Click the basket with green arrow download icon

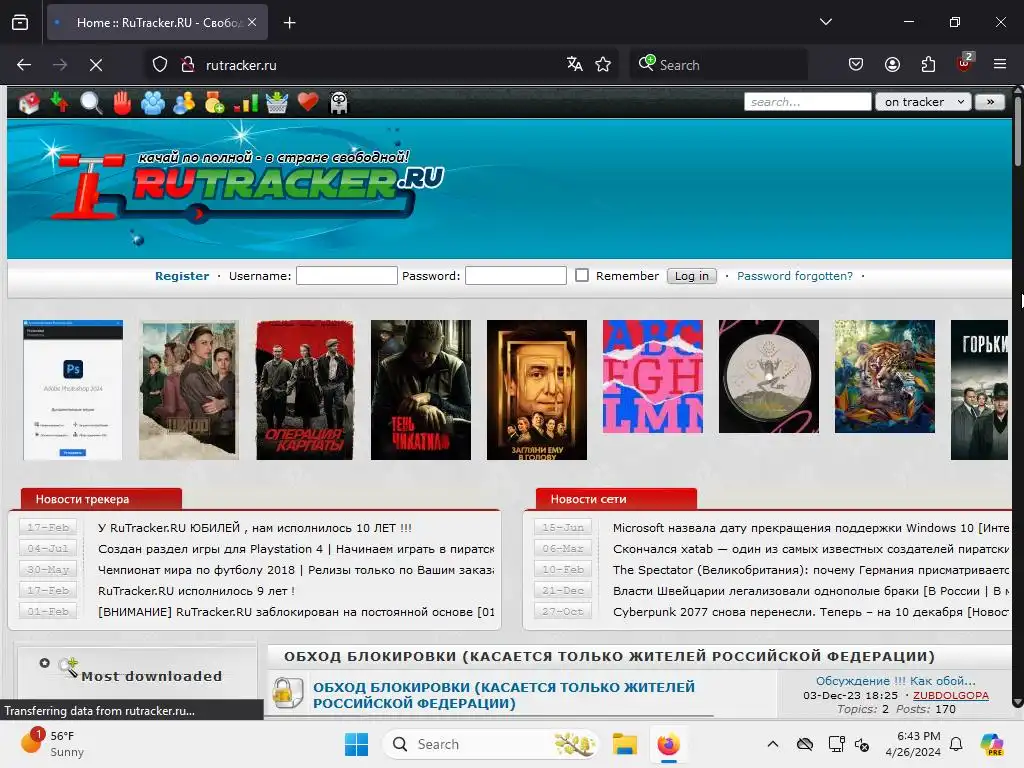277,103
